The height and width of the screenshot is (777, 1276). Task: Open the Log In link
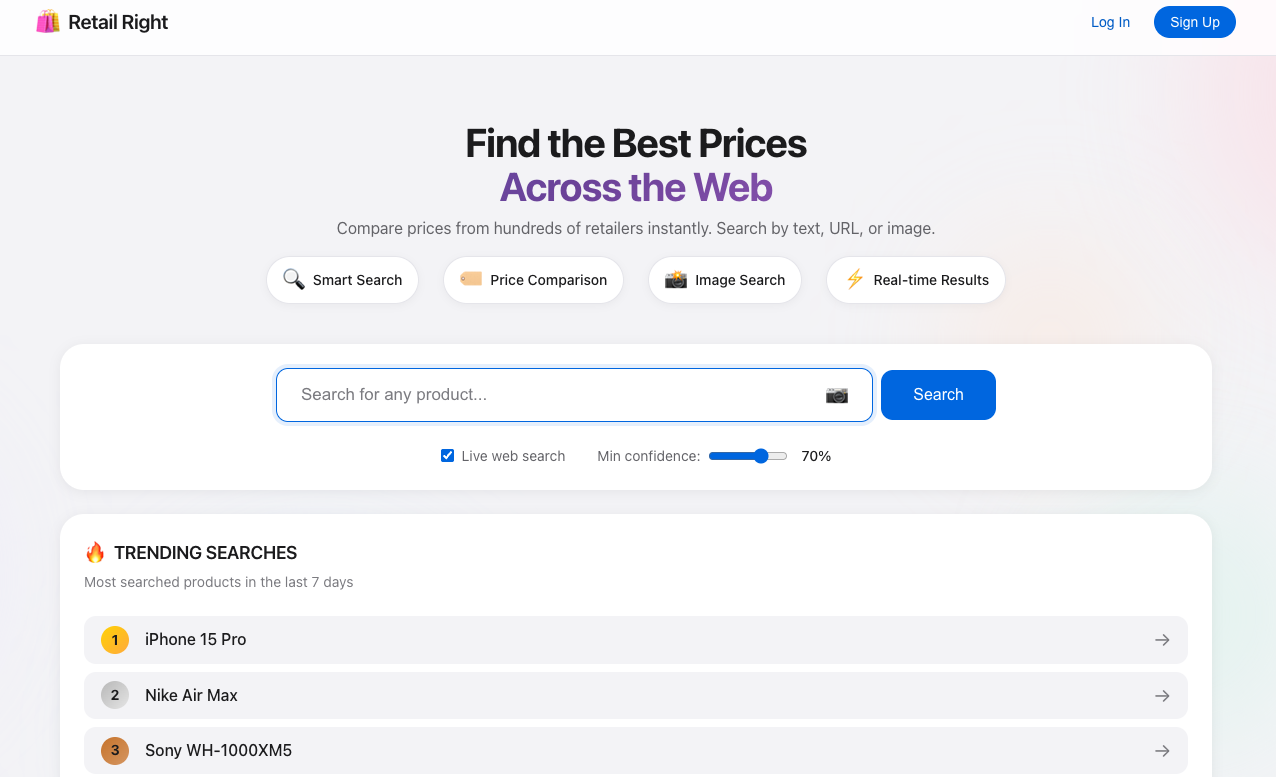[1110, 21]
